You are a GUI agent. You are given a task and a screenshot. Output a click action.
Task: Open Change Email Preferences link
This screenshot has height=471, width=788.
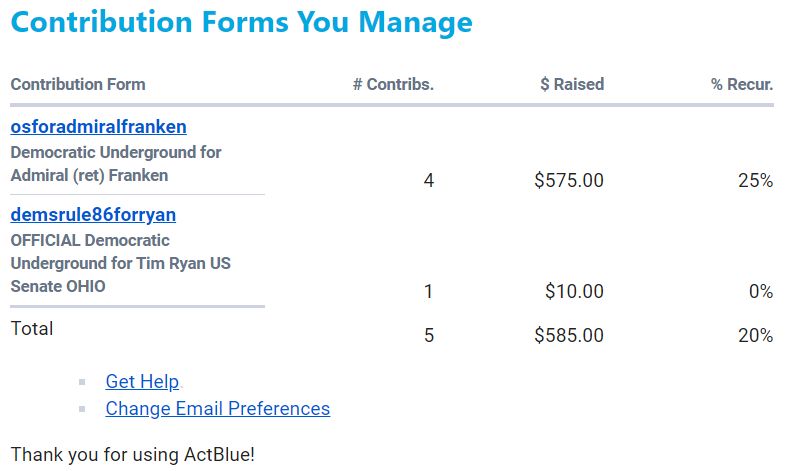pos(218,409)
